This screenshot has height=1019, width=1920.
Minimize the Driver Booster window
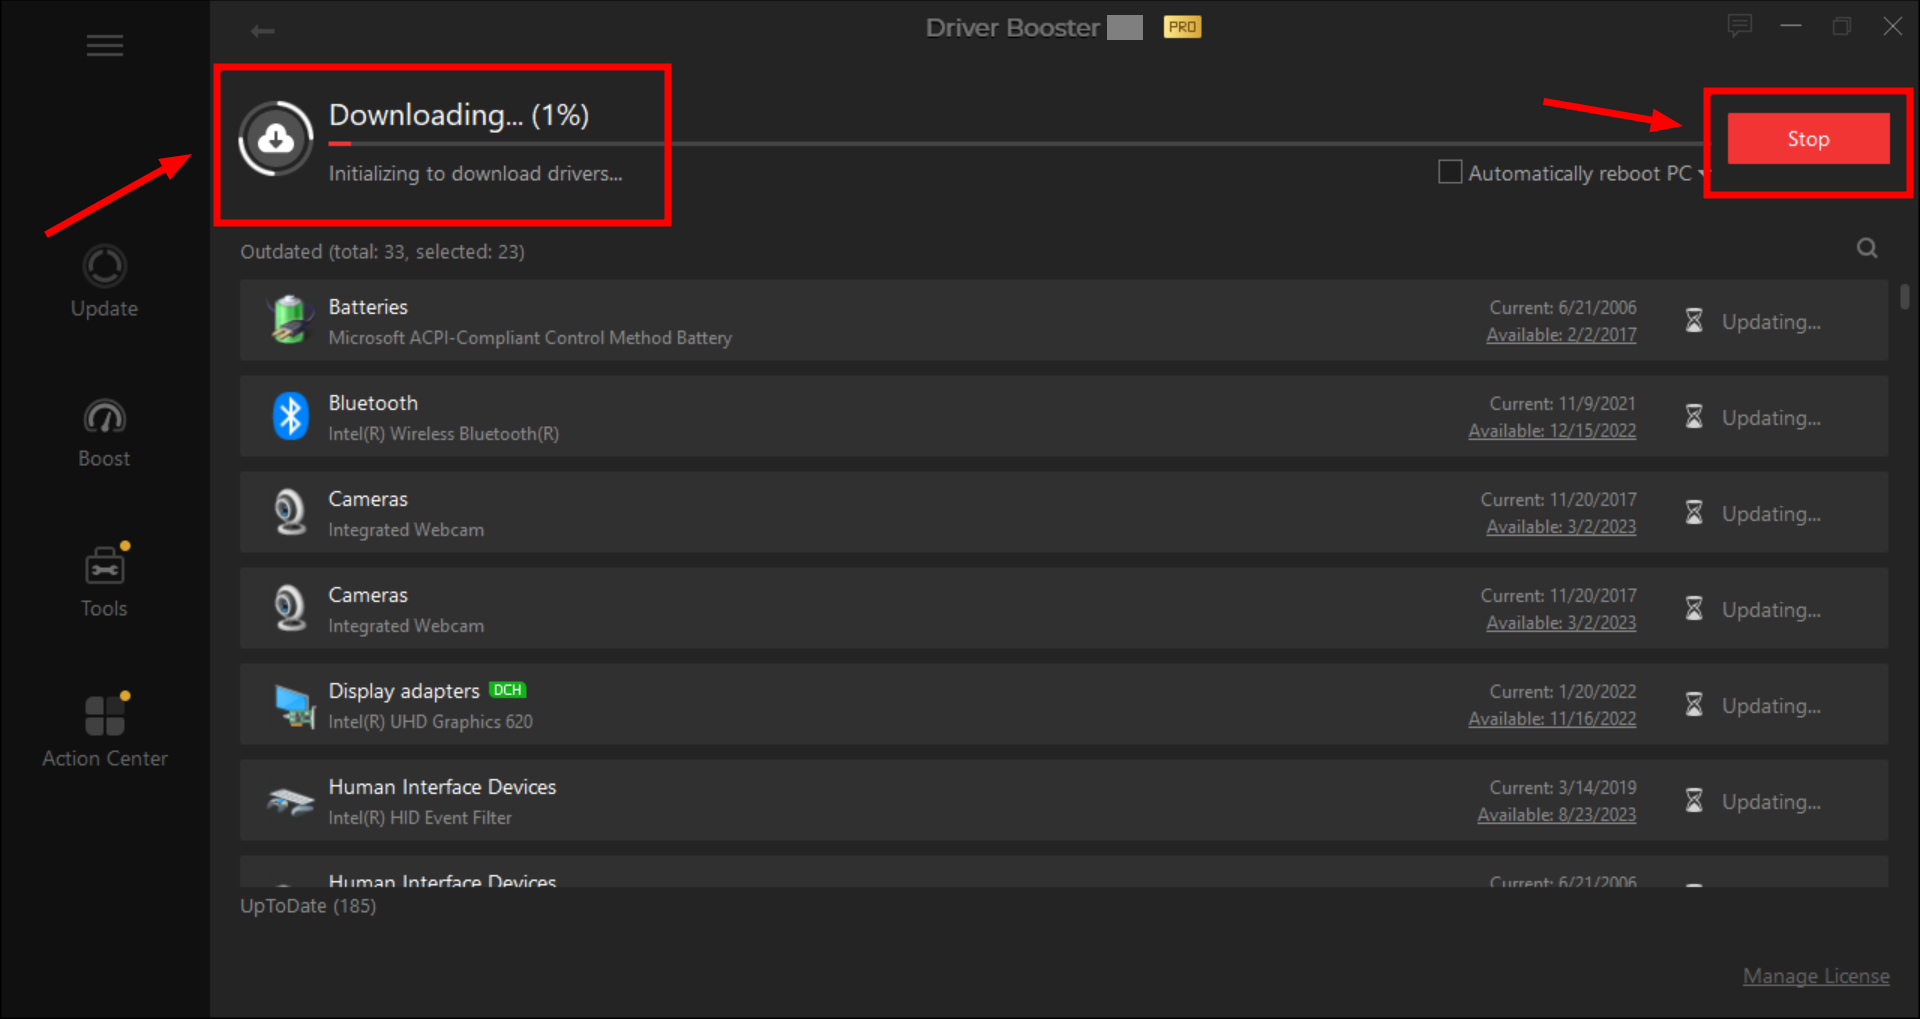pos(1791,26)
